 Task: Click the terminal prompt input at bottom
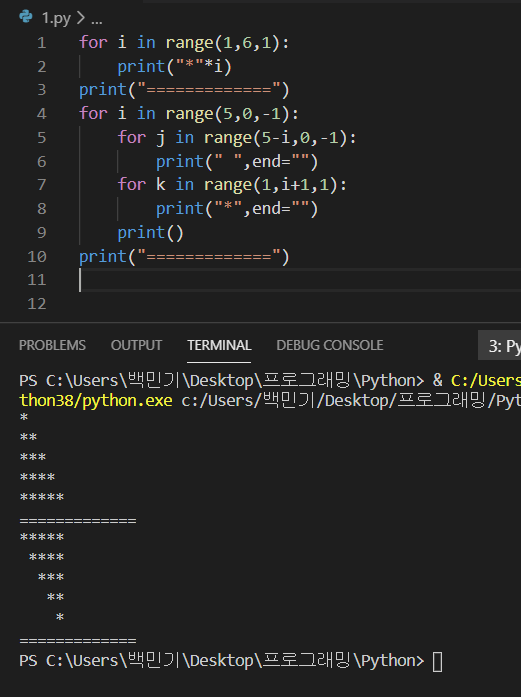click(x=437, y=661)
